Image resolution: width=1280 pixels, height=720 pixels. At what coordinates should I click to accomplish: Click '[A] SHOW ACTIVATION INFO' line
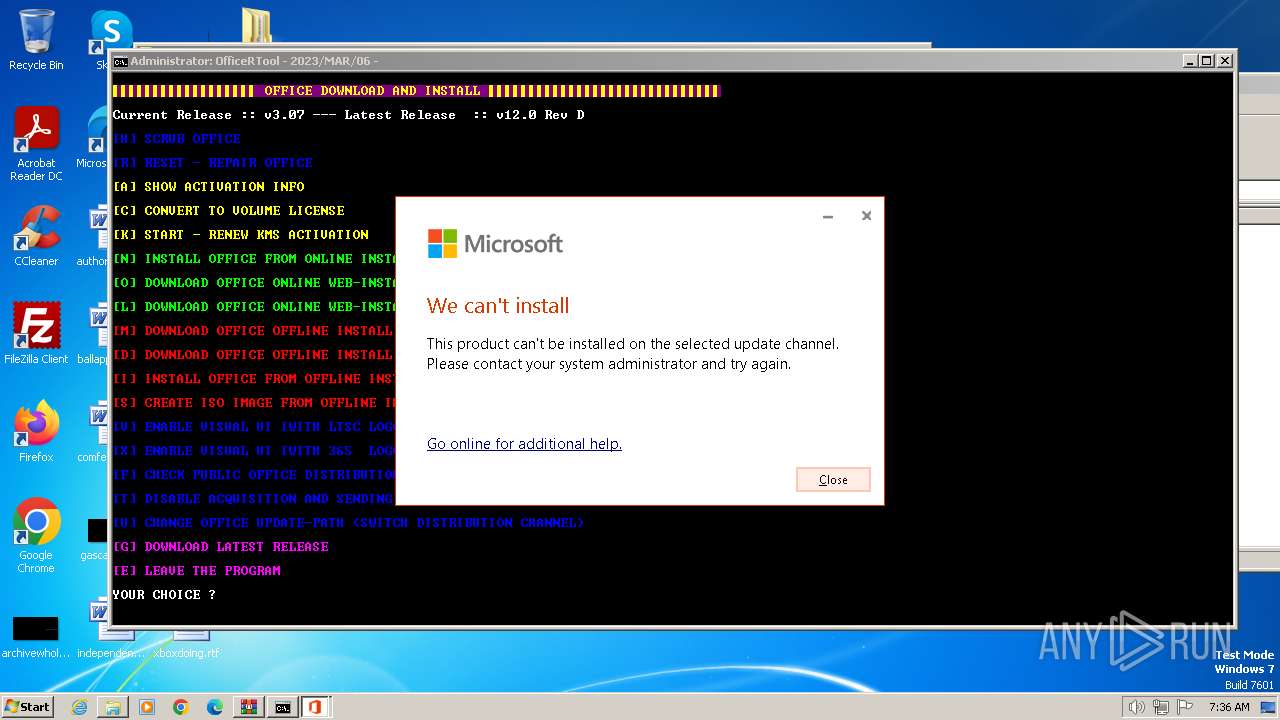click(x=209, y=187)
